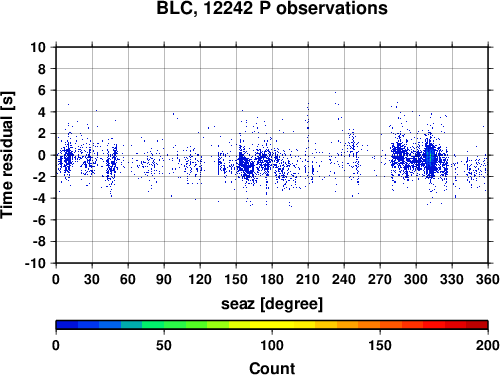The image size is (500, 375).
Task: Click the colorbar tick label 50
Action: 164,345
